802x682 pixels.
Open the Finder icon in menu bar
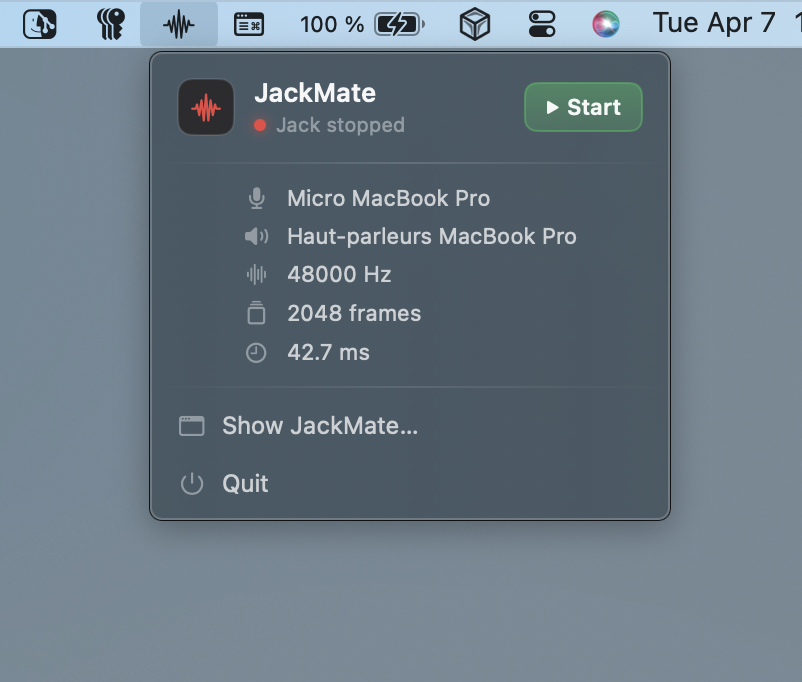[40, 24]
